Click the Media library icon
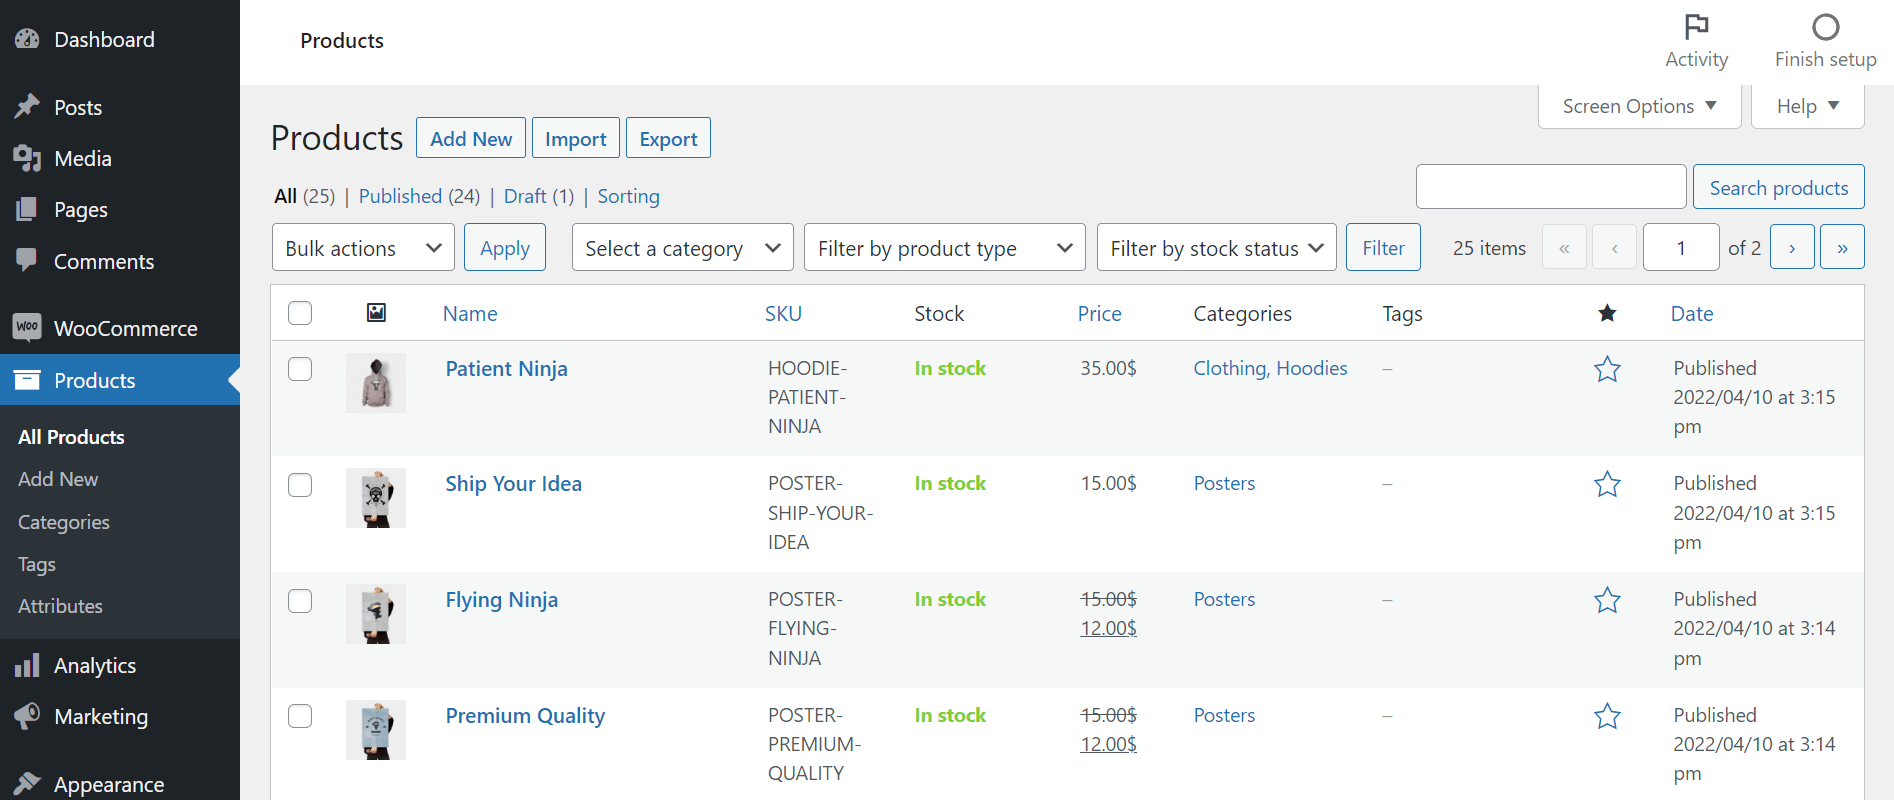 point(27,158)
